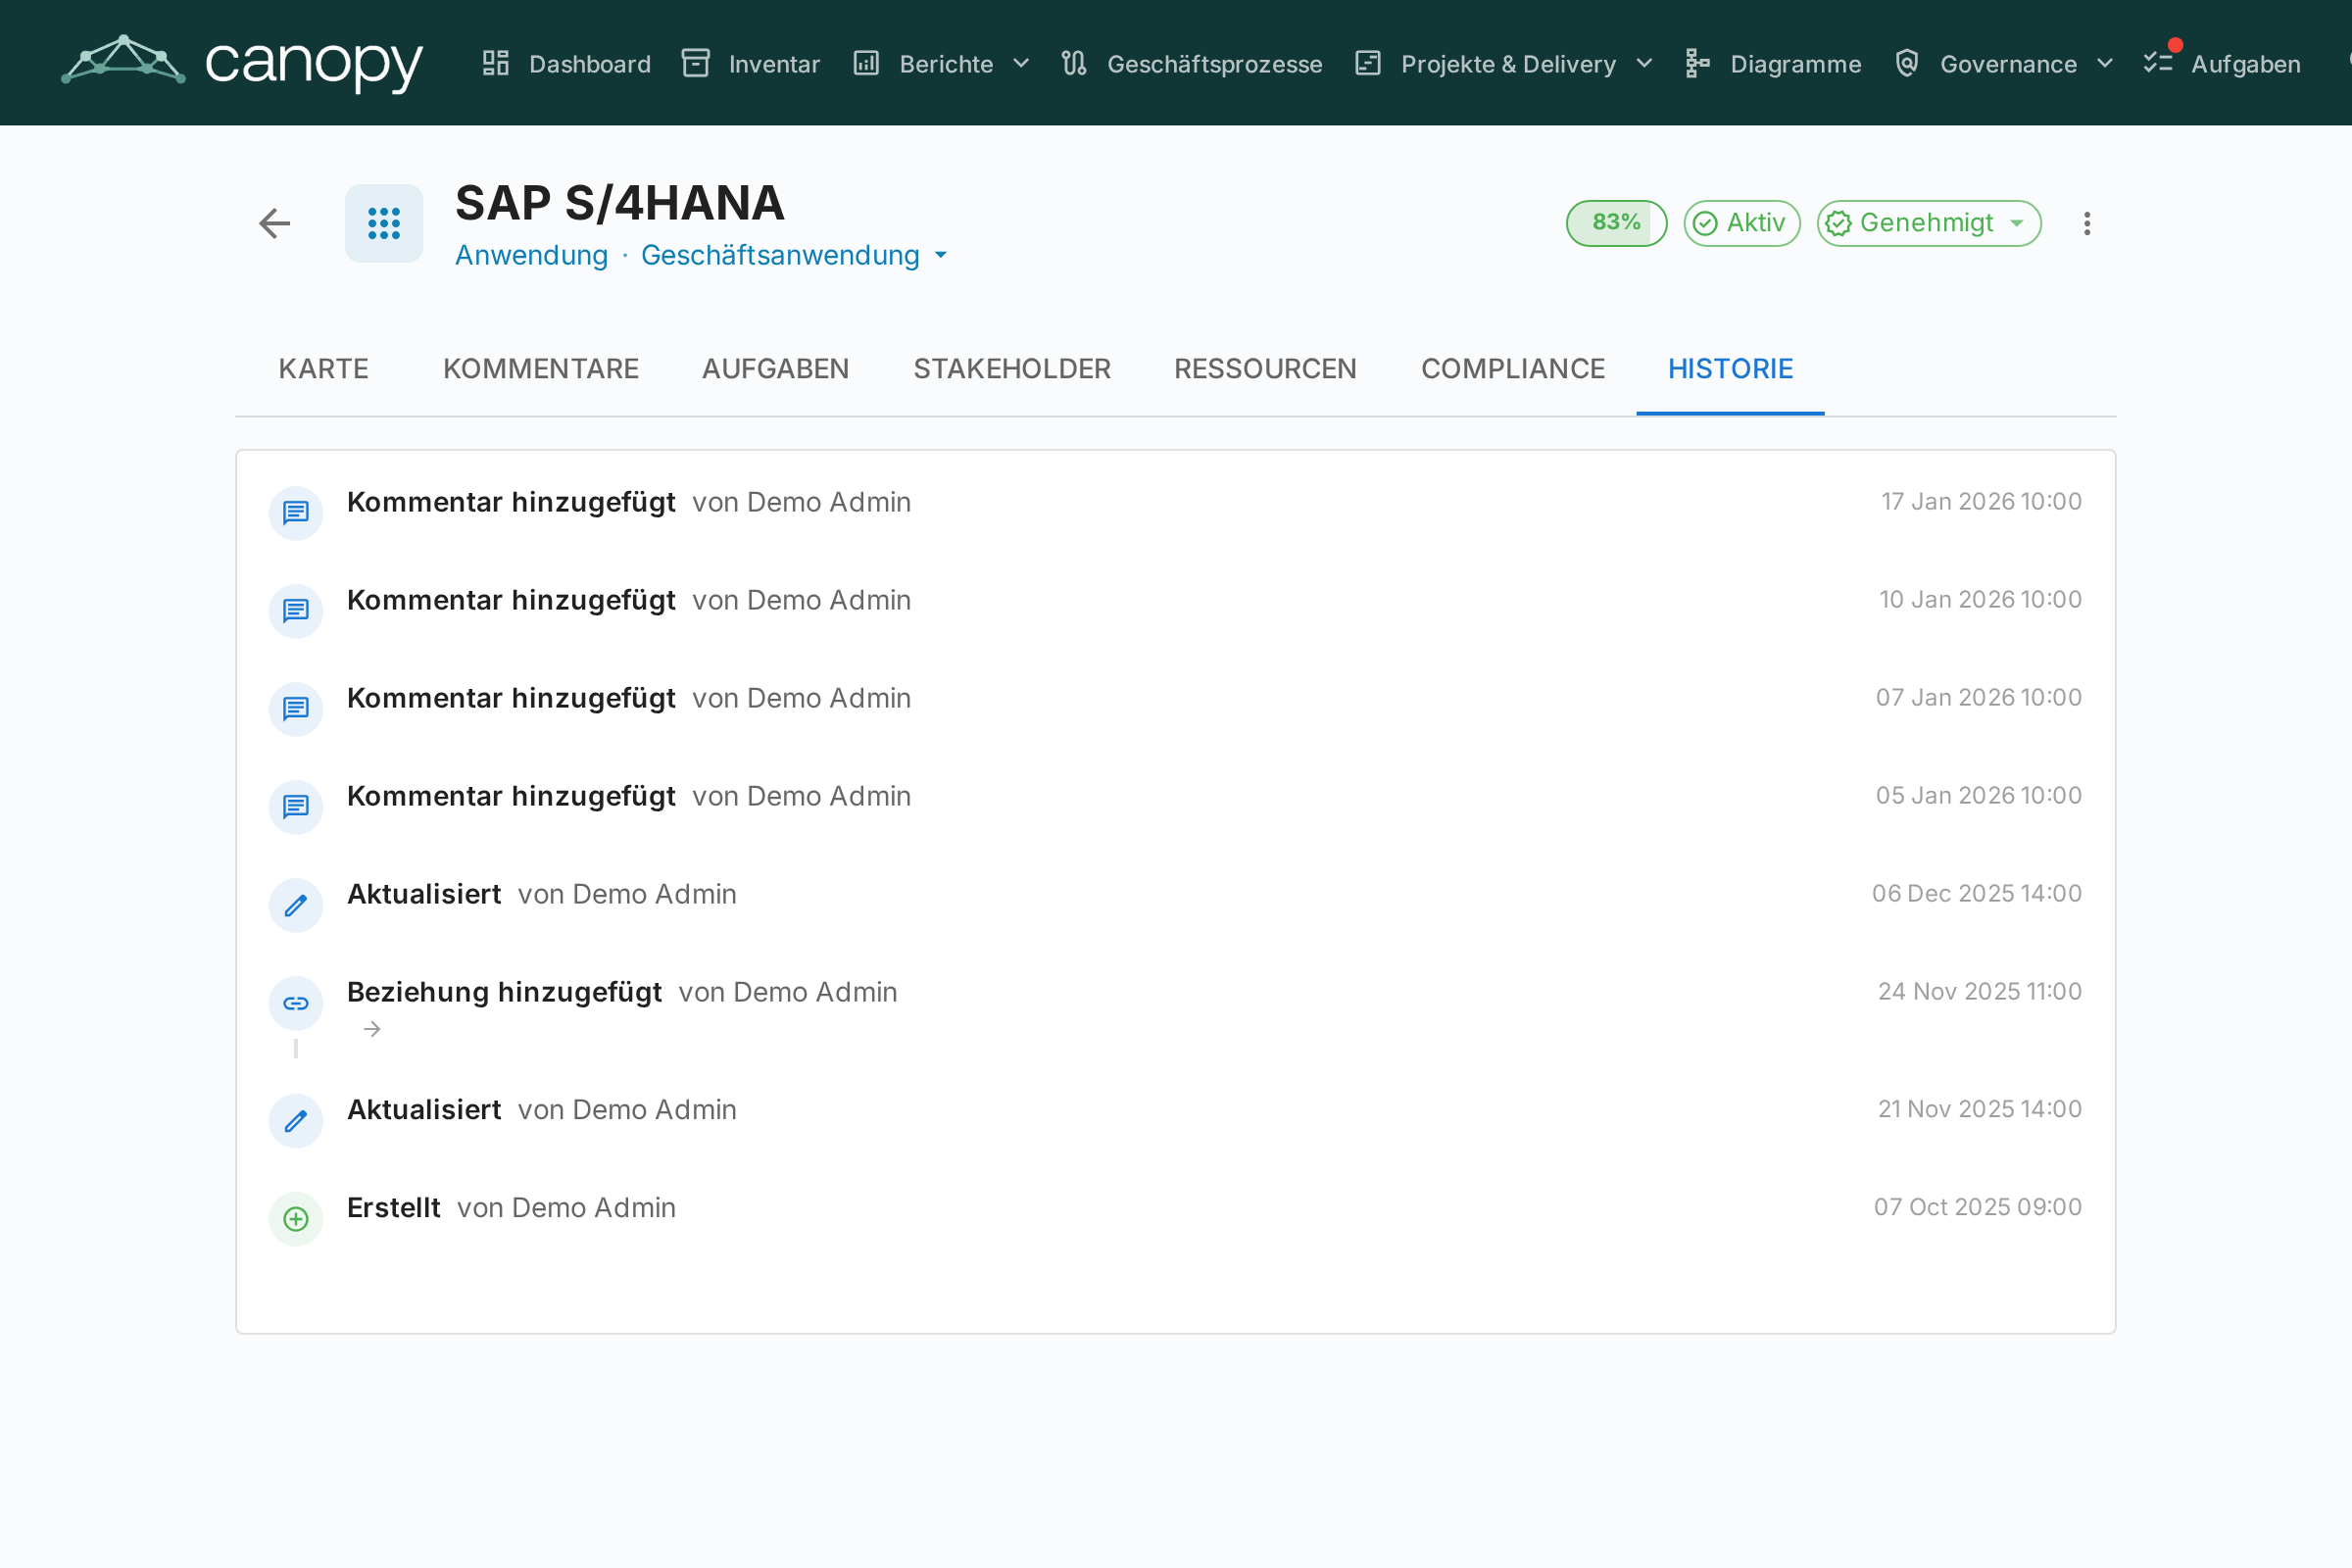Expand the Berichte menu chevron

(1021, 63)
